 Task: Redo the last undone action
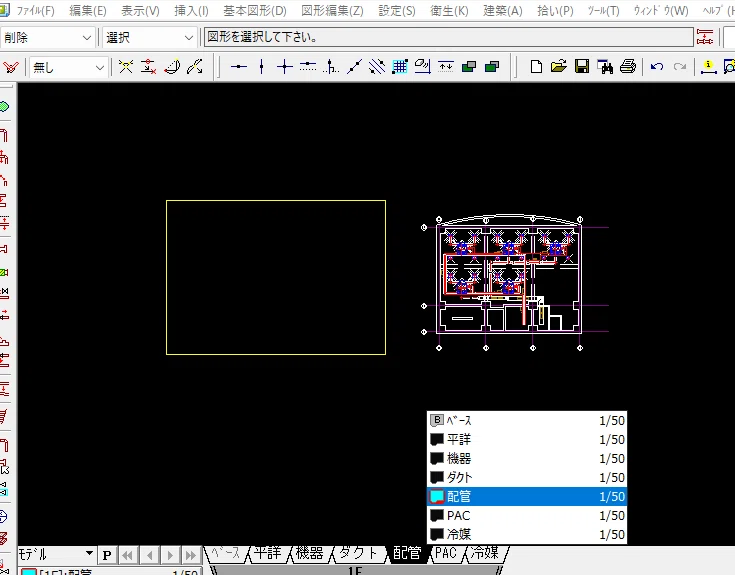(x=680, y=67)
